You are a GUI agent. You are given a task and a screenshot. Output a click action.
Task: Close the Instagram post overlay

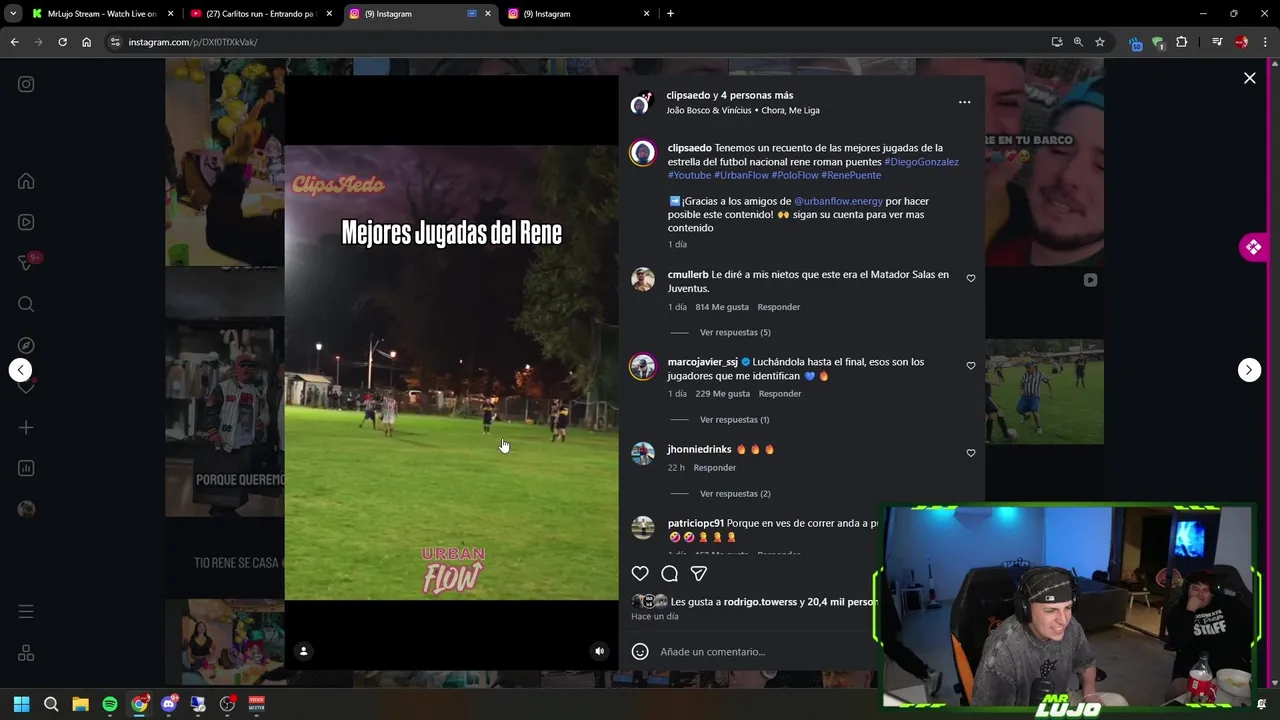point(1249,78)
